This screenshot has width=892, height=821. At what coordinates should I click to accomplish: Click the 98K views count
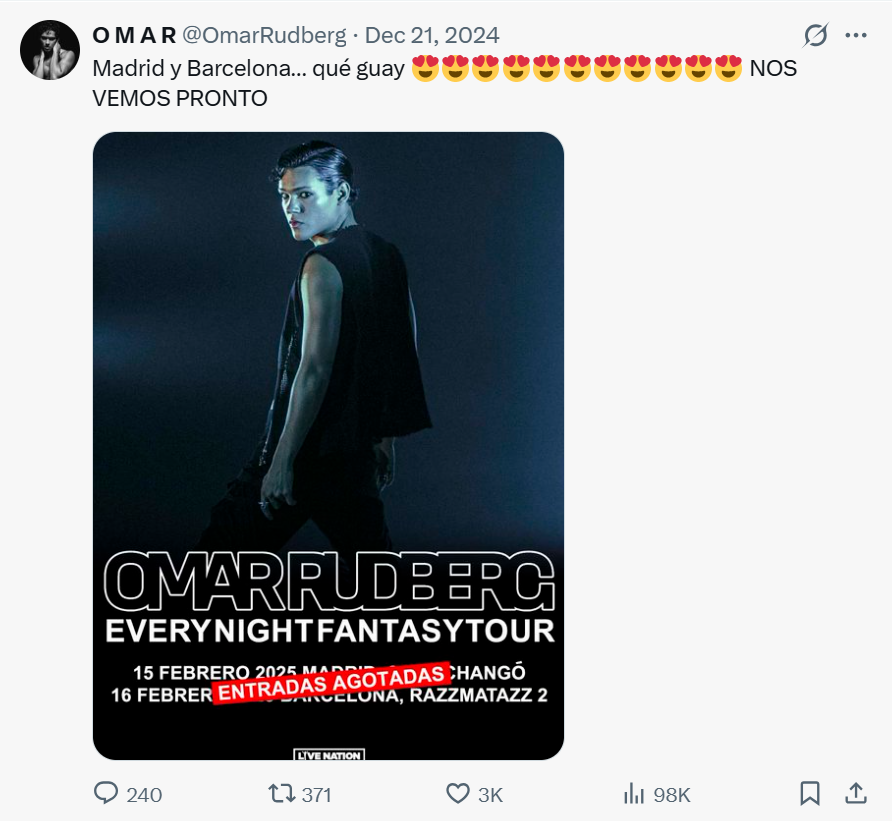click(x=672, y=795)
